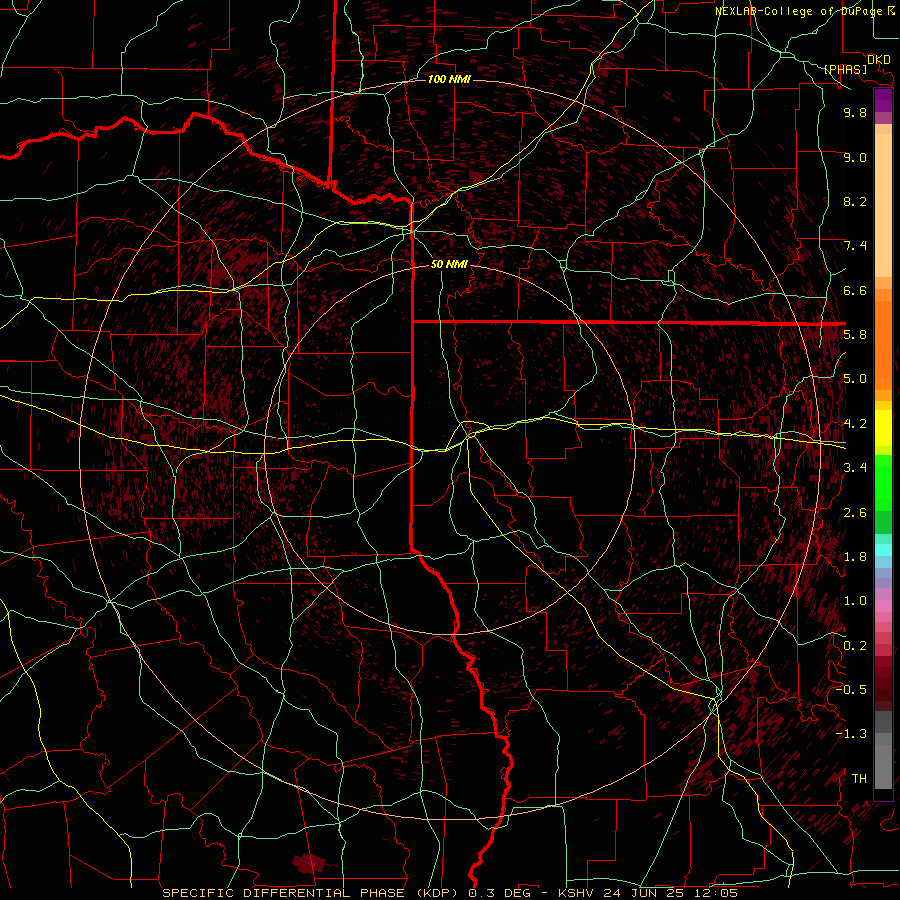Viewport: 900px width, 900px height.
Task: Click the 8.2 legend value
Action: click(x=855, y=201)
